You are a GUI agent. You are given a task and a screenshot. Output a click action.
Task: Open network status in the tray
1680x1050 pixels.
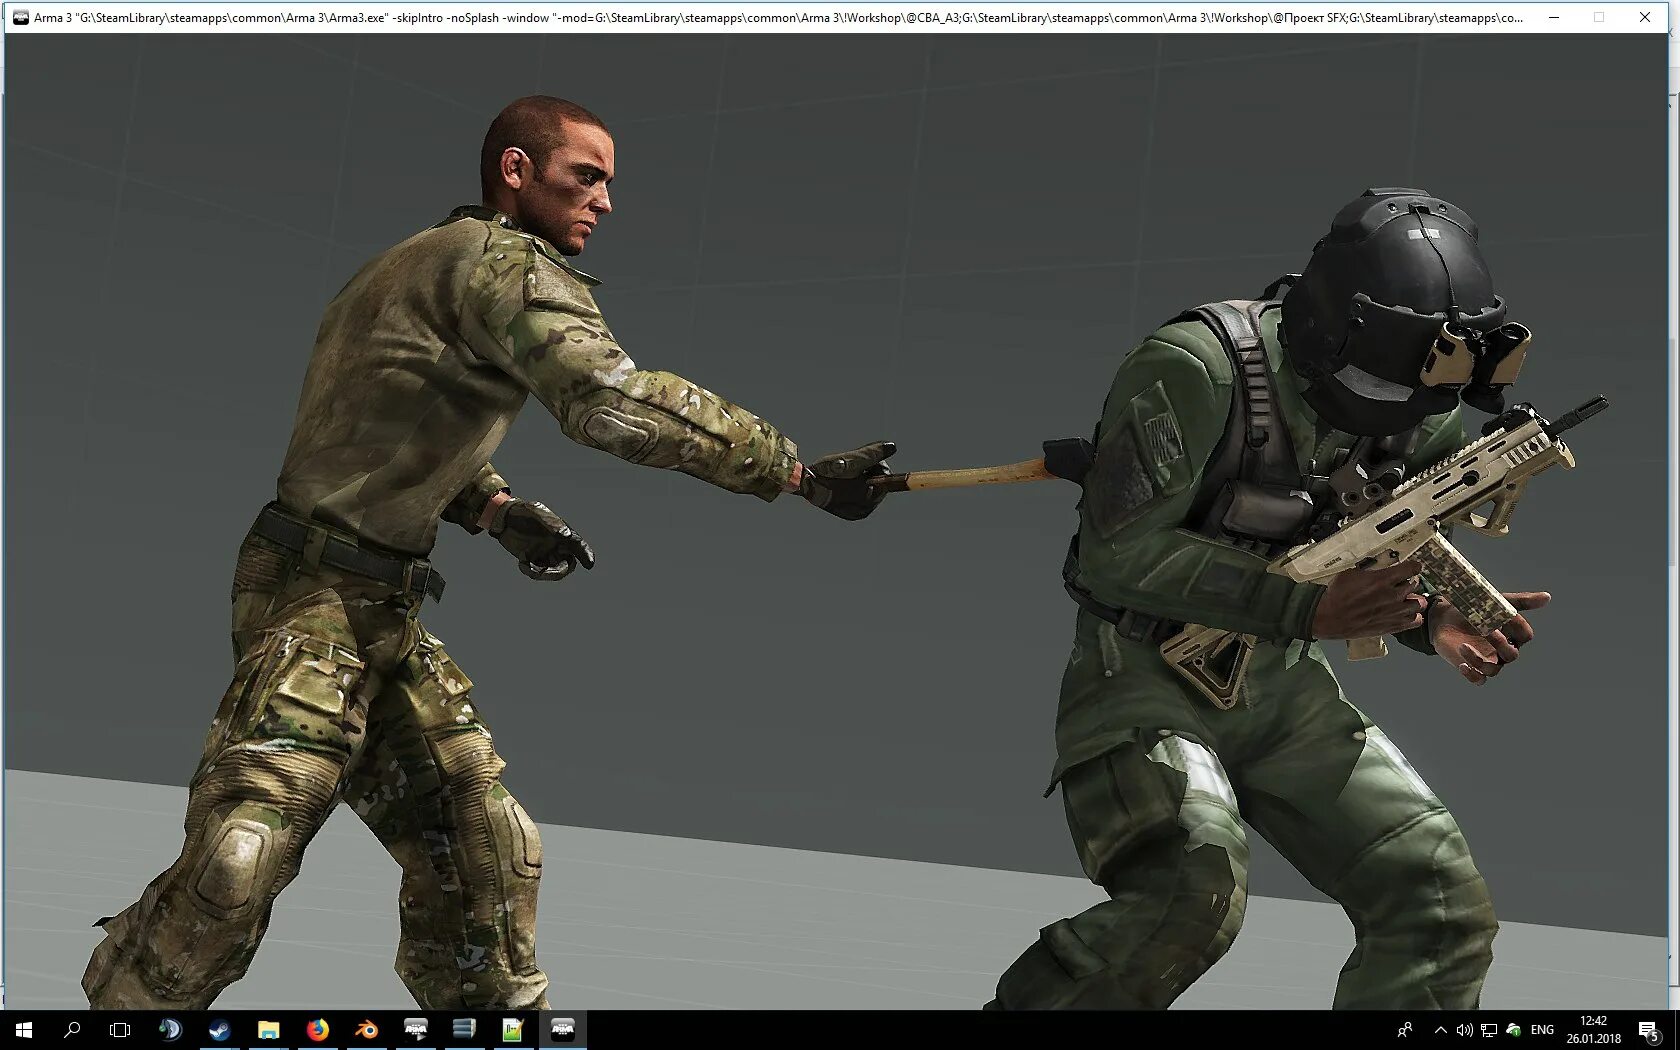point(1489,1030)
